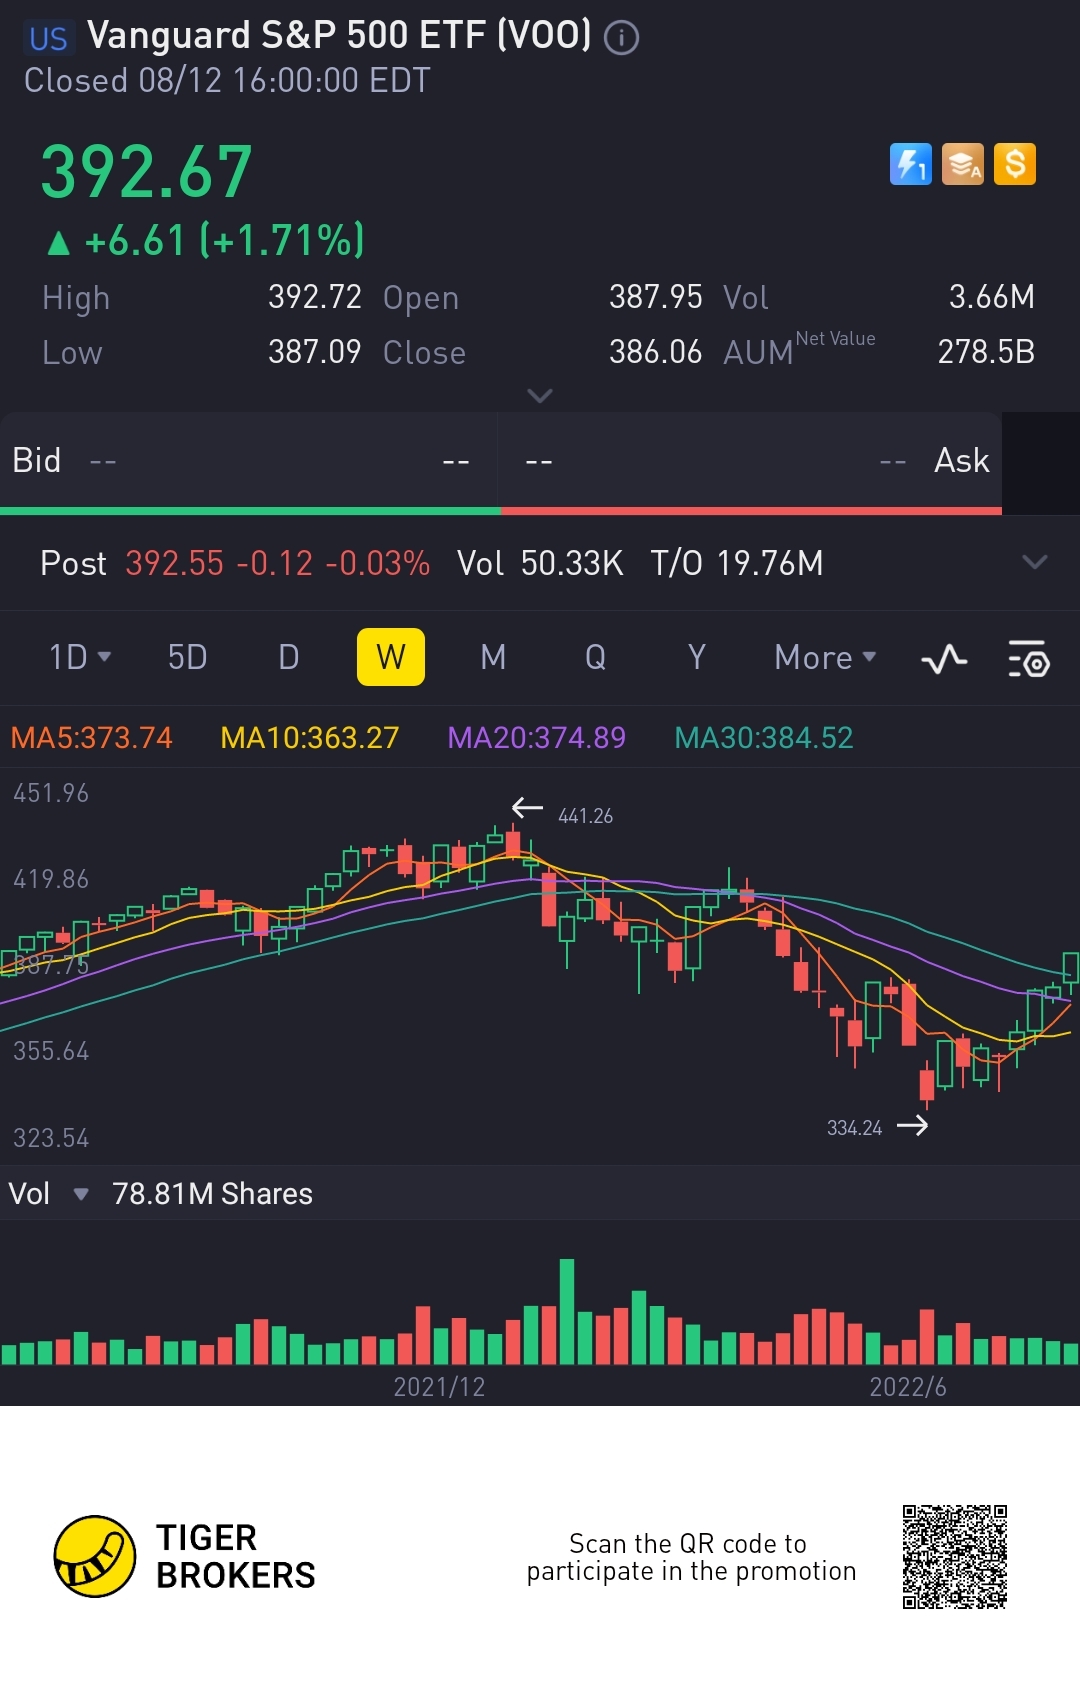Tap the MA30:384.52 indicator label

pyautogui.click(x=764, y=738)
